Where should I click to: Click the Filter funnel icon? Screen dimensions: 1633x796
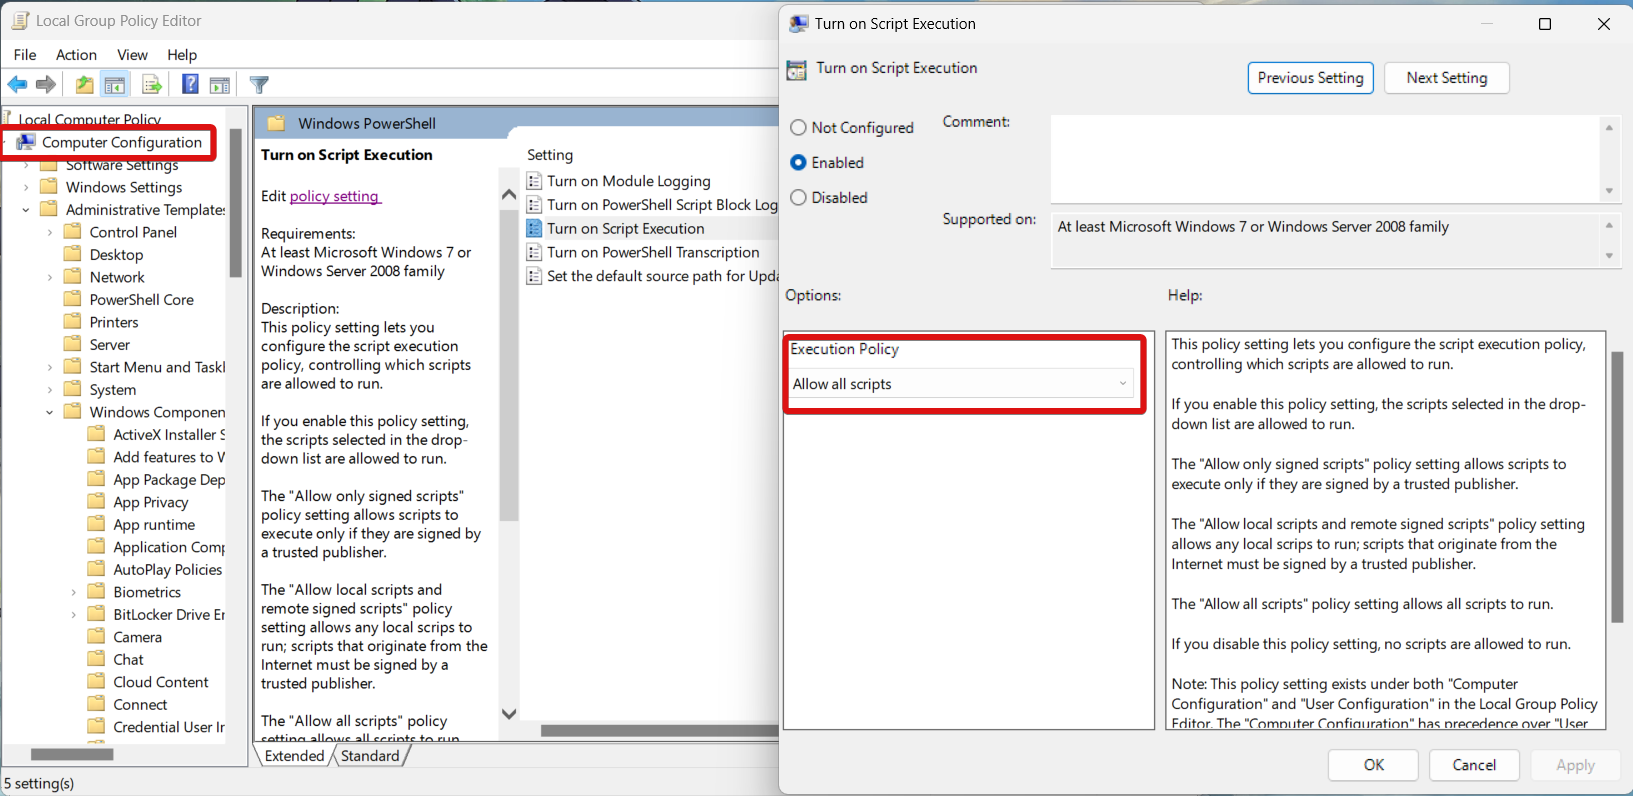[259, 85]
